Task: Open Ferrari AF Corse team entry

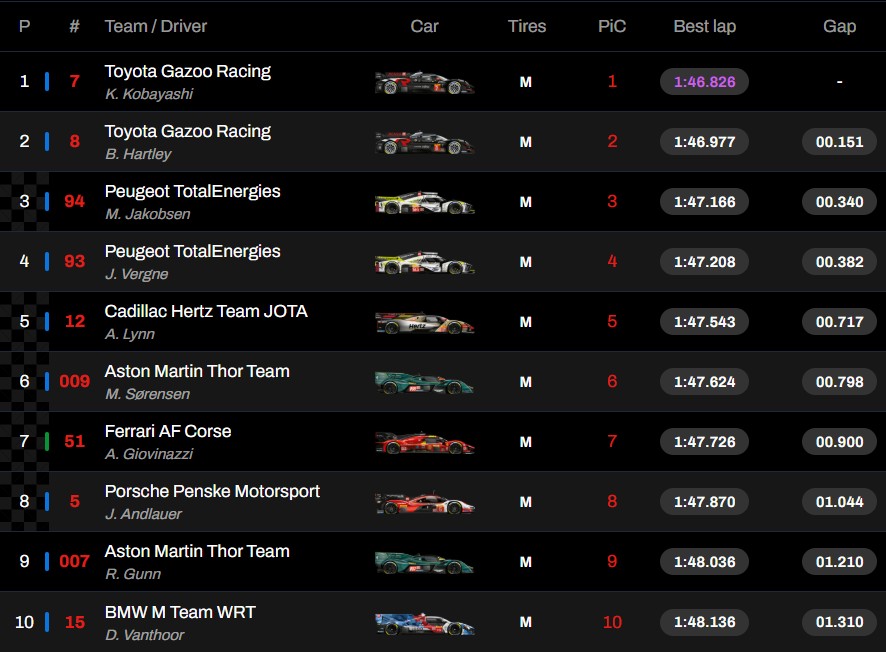Action: click(168, 431)
